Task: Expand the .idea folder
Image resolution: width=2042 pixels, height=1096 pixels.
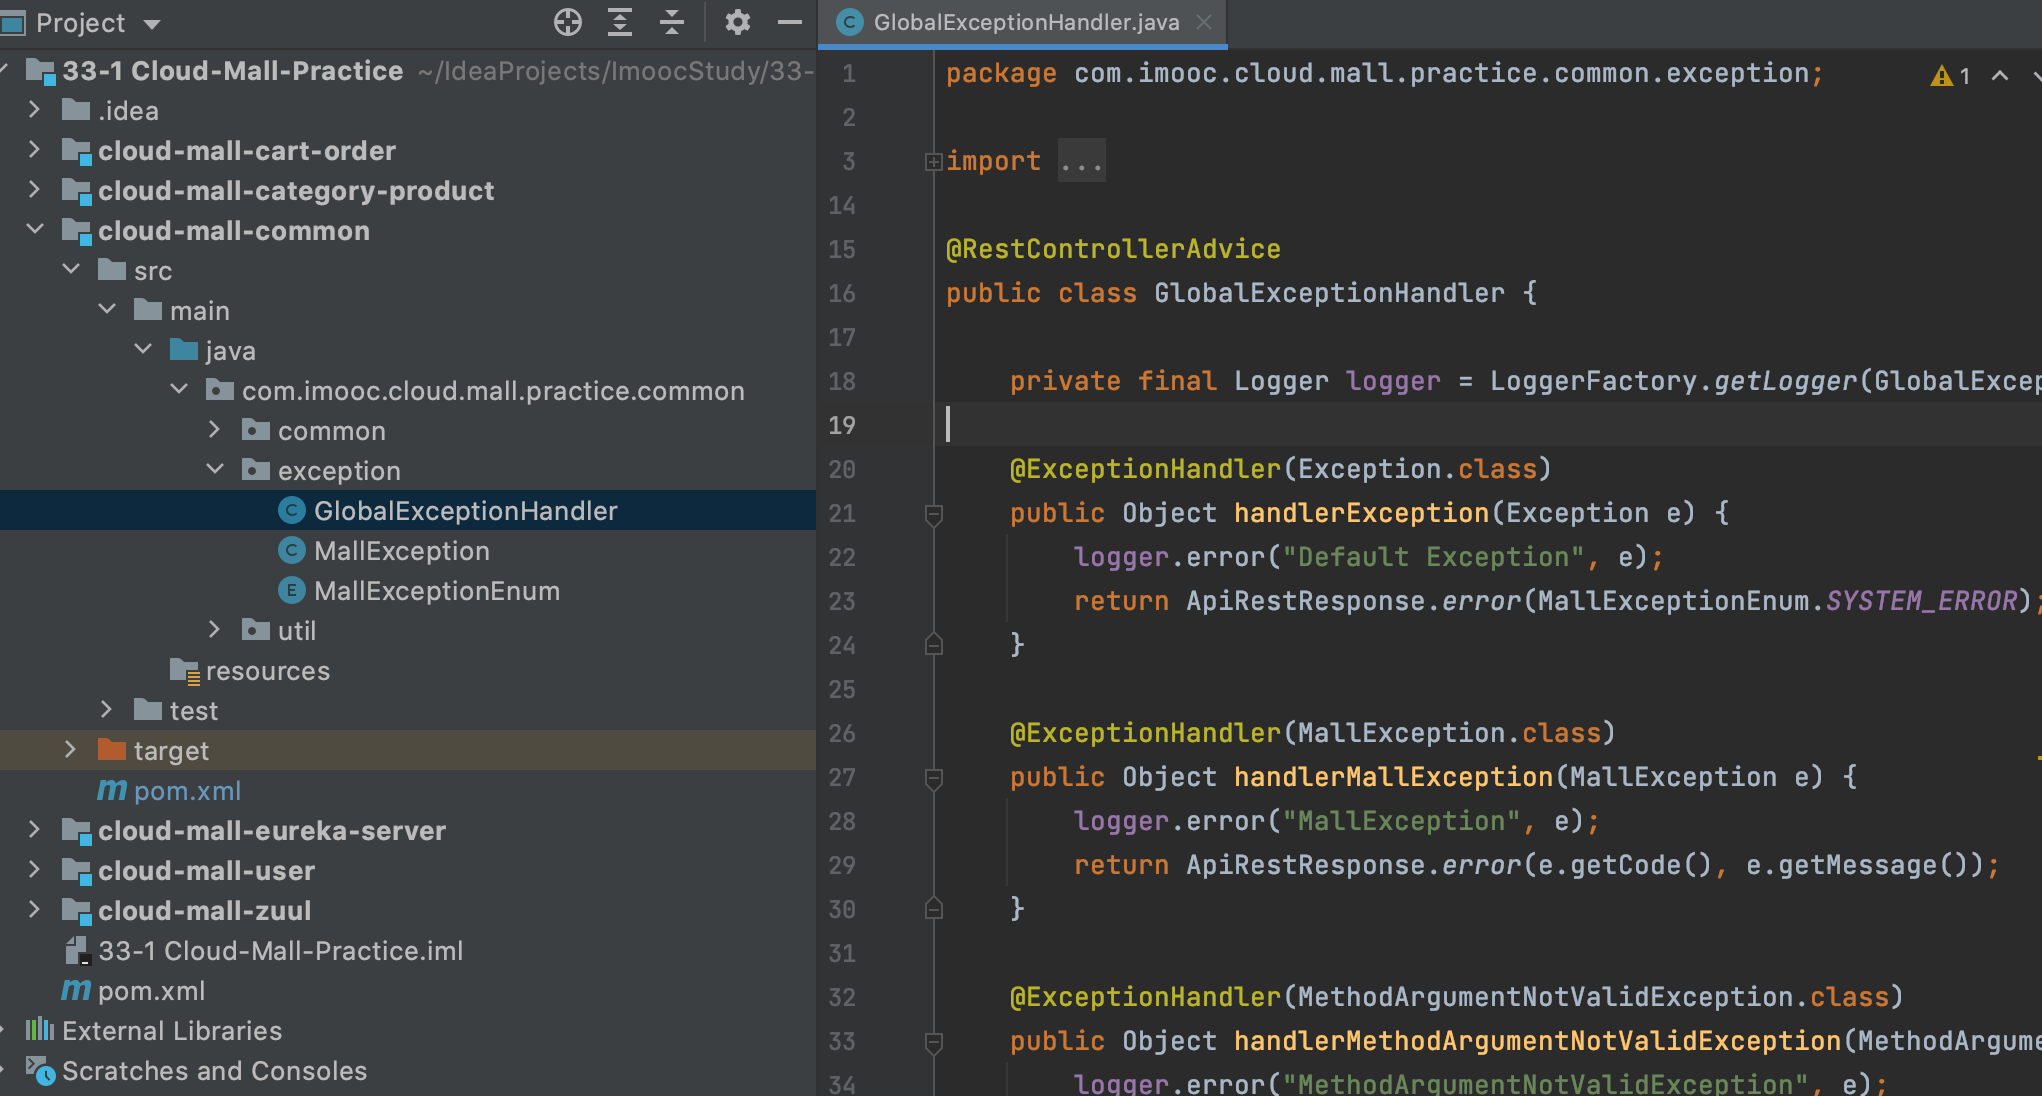Action: pyautogui.click(x=34, y=110)
